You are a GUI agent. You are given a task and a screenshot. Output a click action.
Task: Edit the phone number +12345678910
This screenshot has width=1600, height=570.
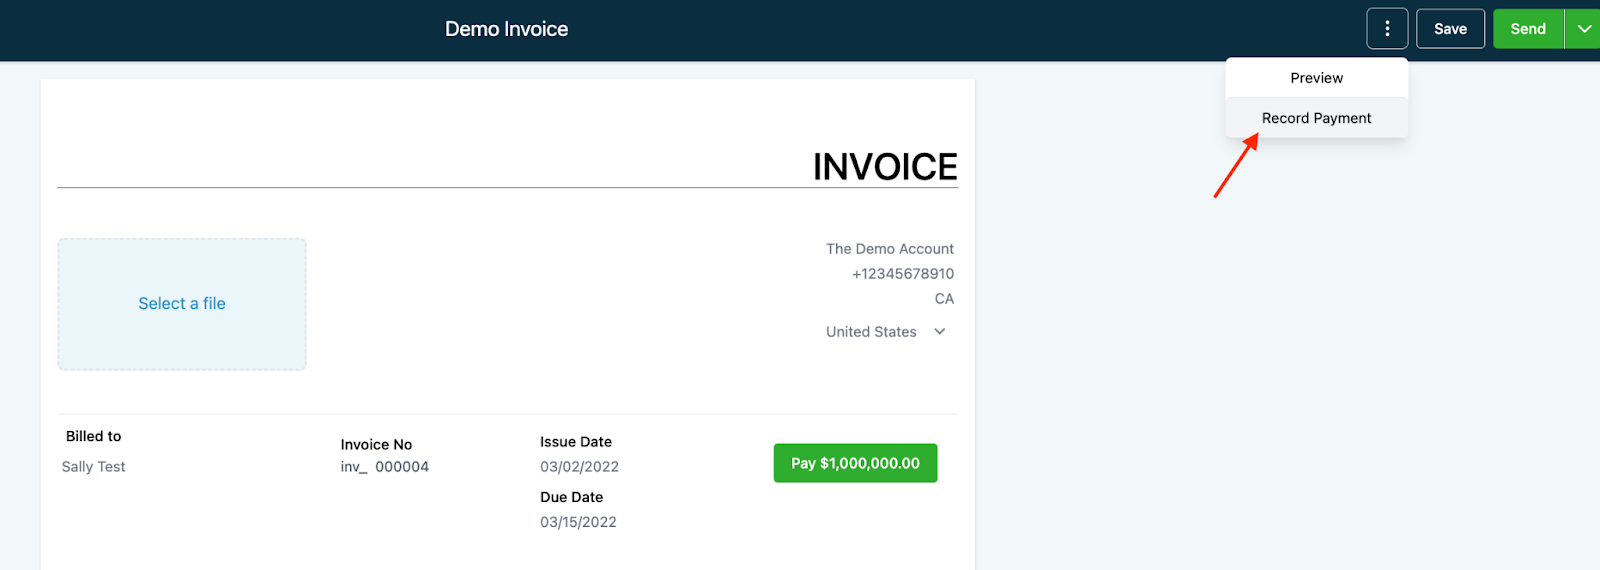903,274
